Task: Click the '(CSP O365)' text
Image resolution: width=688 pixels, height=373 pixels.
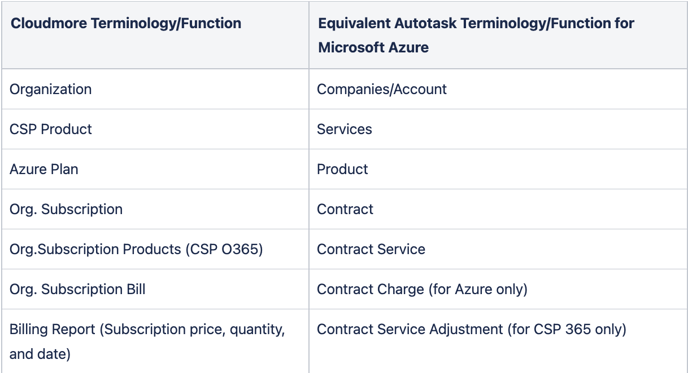Action: (x=224, y=249)
